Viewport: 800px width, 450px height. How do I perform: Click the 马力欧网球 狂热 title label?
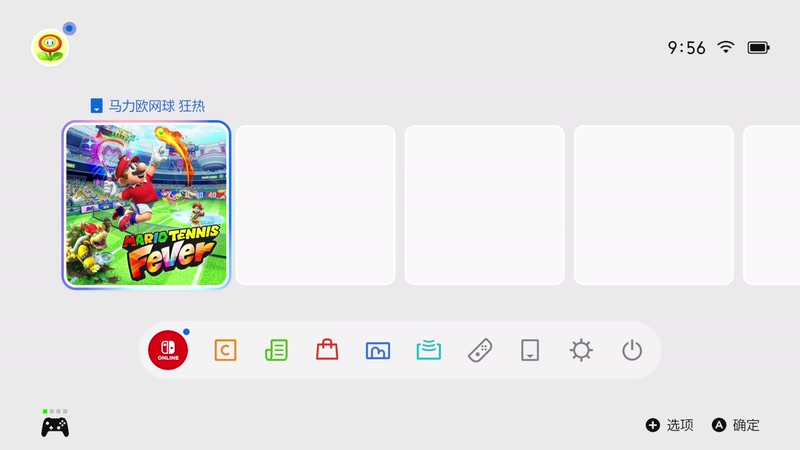click(157, 106)
